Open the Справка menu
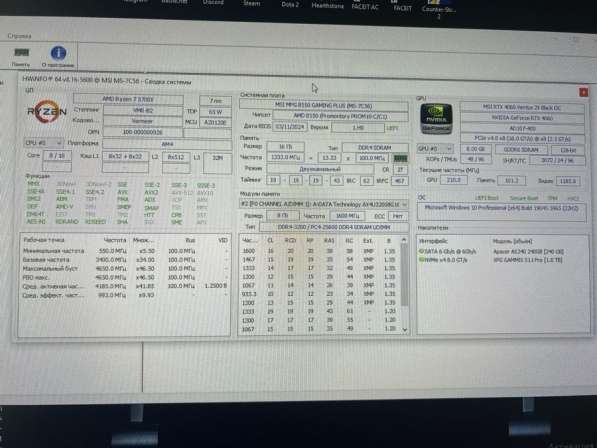597x448 pixels. pyautogui.click(x=19, y=36)
